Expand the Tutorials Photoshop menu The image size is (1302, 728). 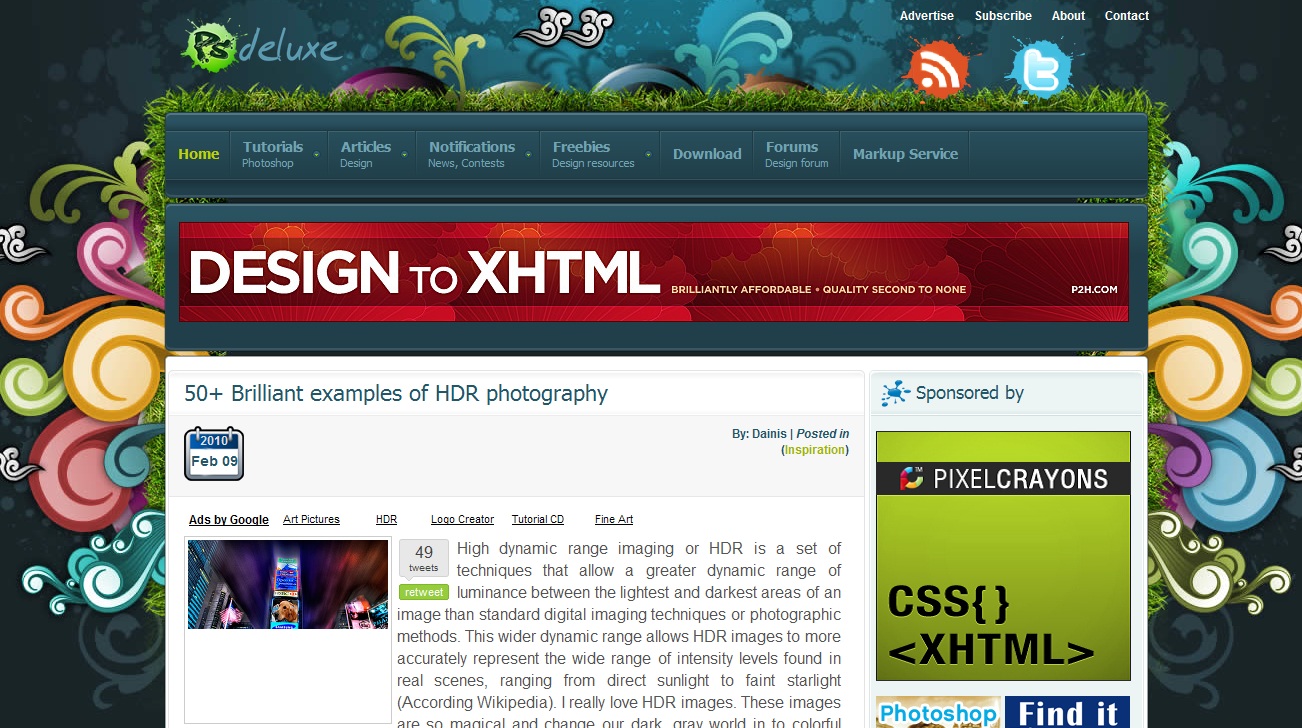(279, 154)
